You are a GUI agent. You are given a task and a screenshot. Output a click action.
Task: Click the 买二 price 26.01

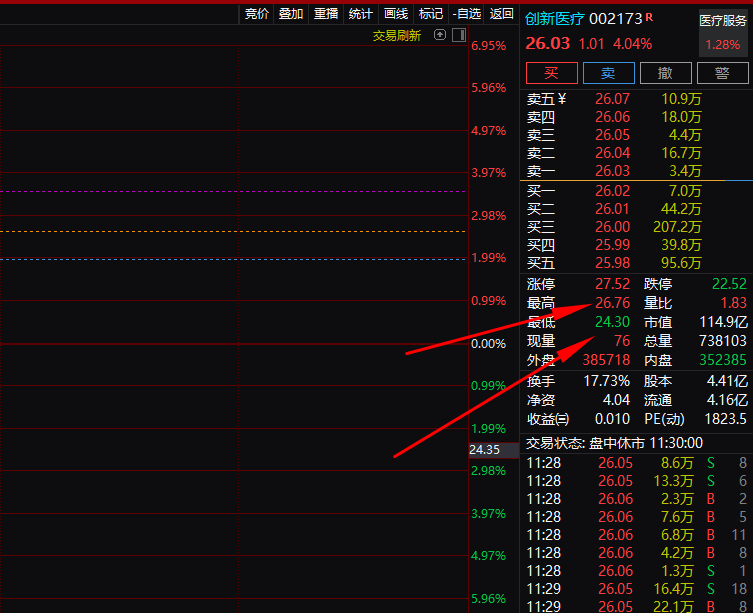click(612, 209)
